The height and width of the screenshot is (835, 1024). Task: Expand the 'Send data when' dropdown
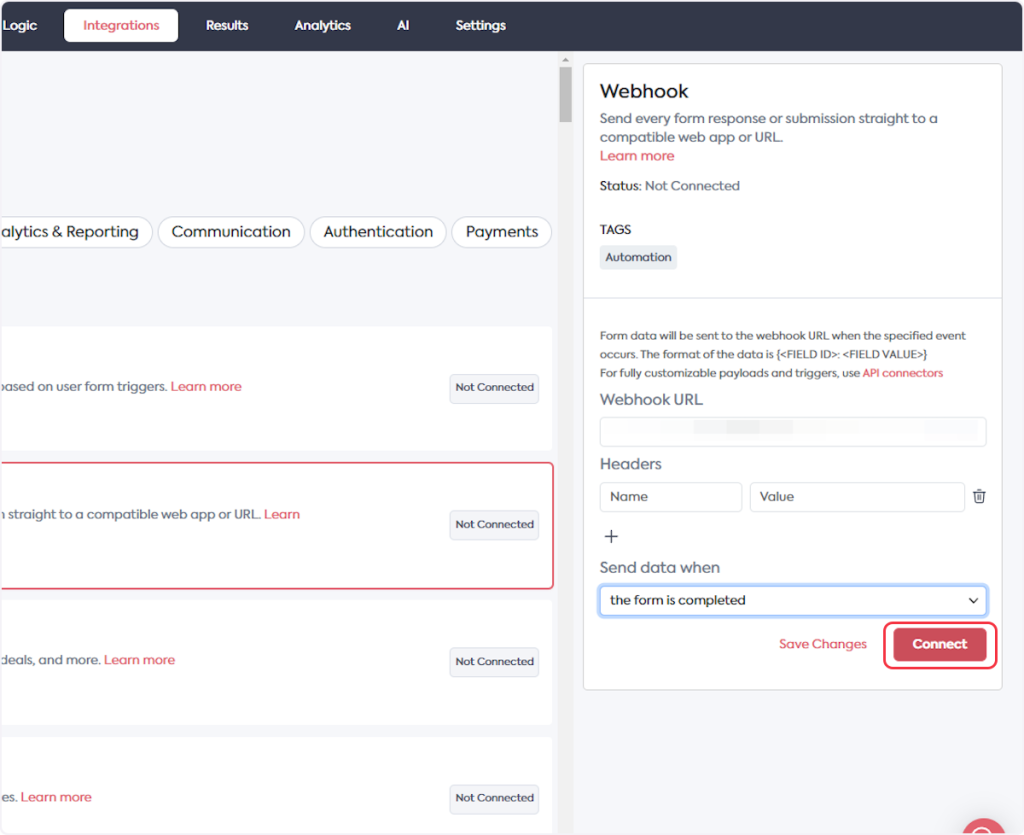792,600
